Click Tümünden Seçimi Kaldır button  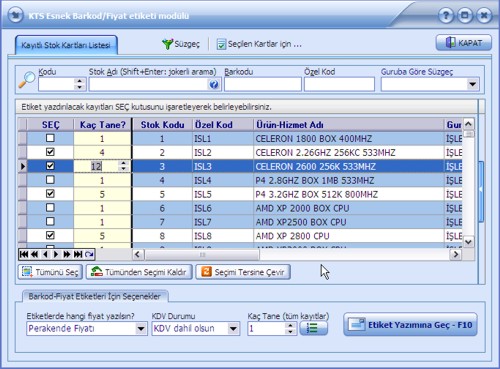(x=139, y=272)
